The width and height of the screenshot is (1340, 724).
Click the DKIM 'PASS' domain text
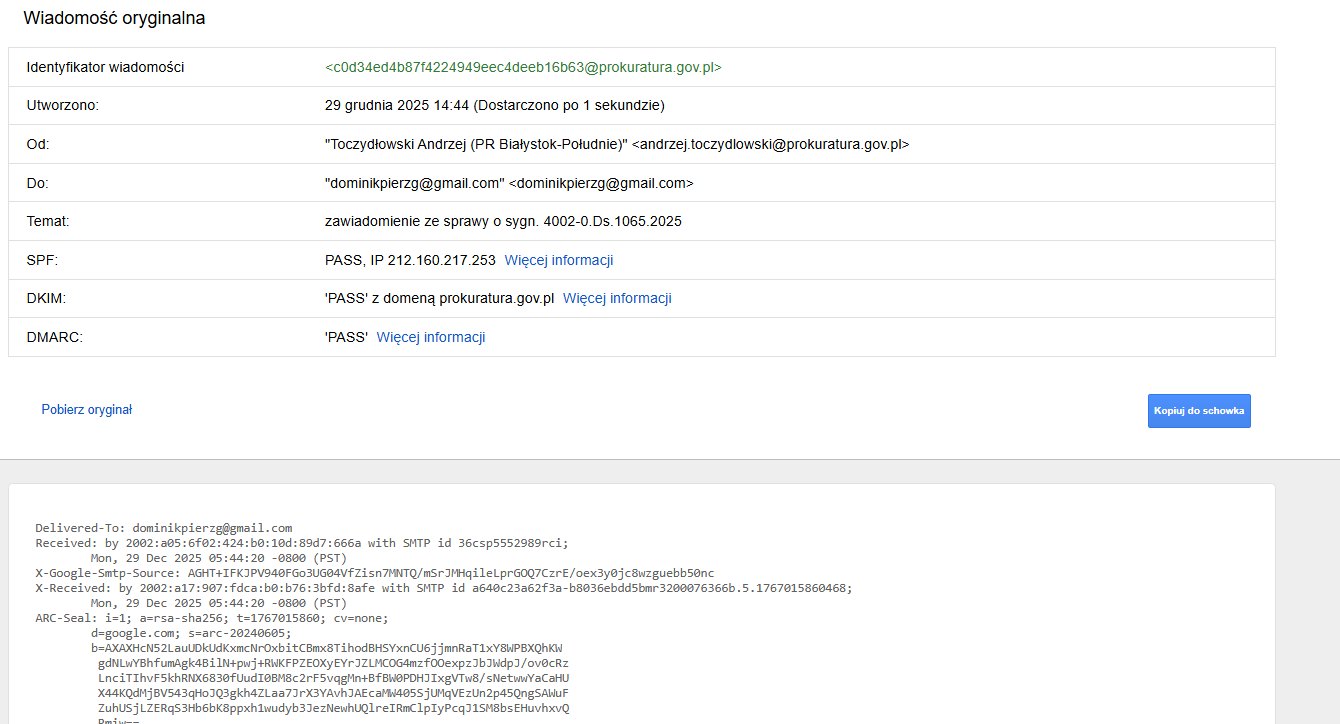pos(439,298)
